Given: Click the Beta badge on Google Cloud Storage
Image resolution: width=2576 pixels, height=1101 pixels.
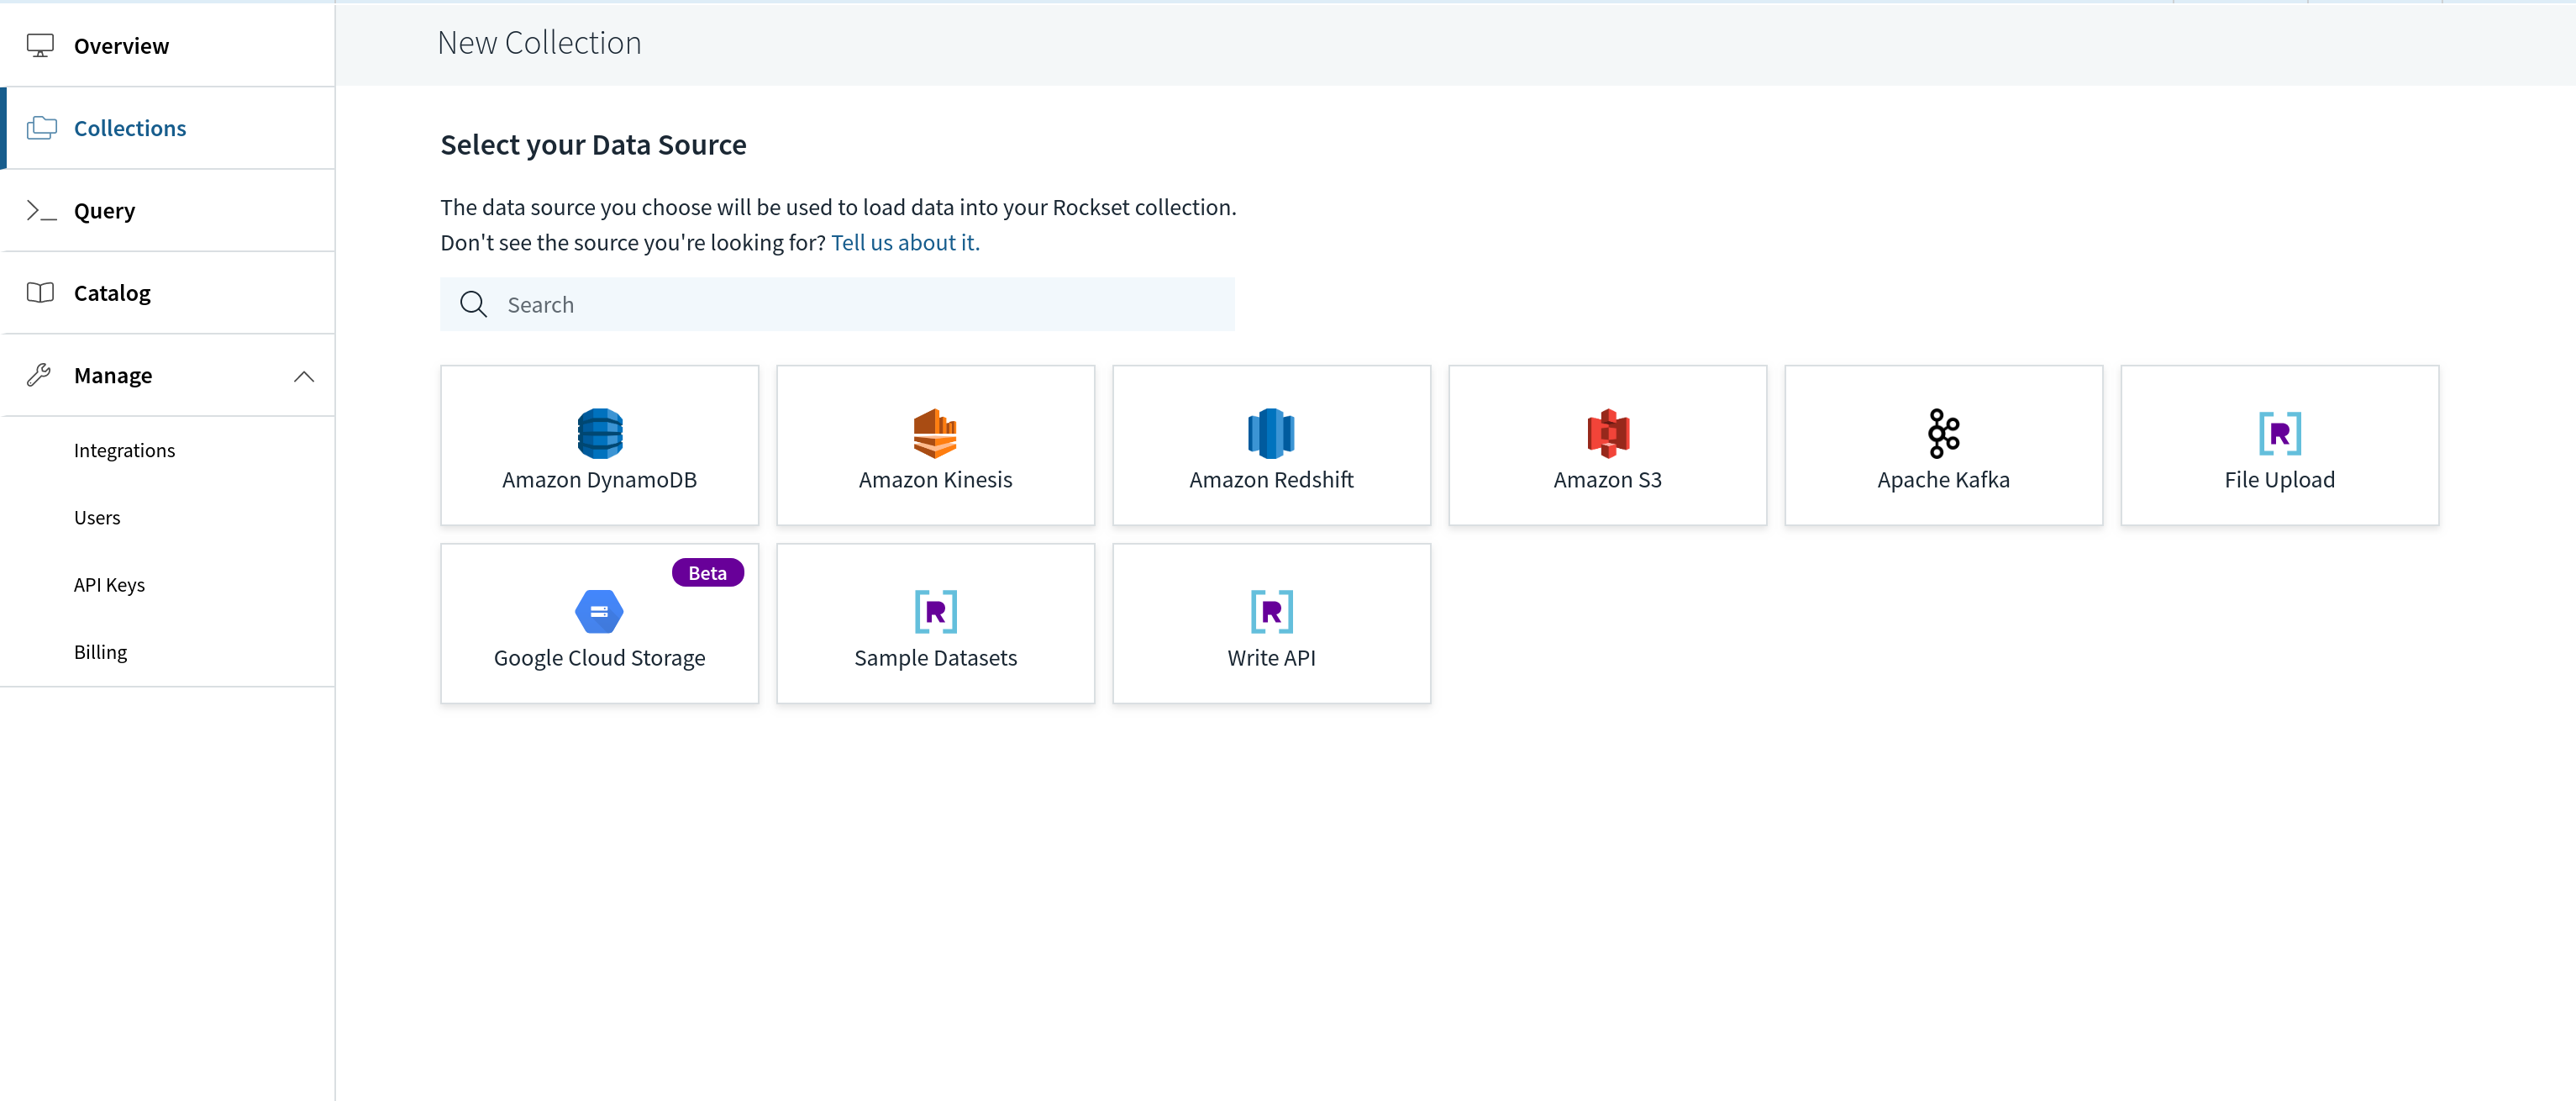Looking at the screenshot, I should pyautogui.click(x=708, y=573).
